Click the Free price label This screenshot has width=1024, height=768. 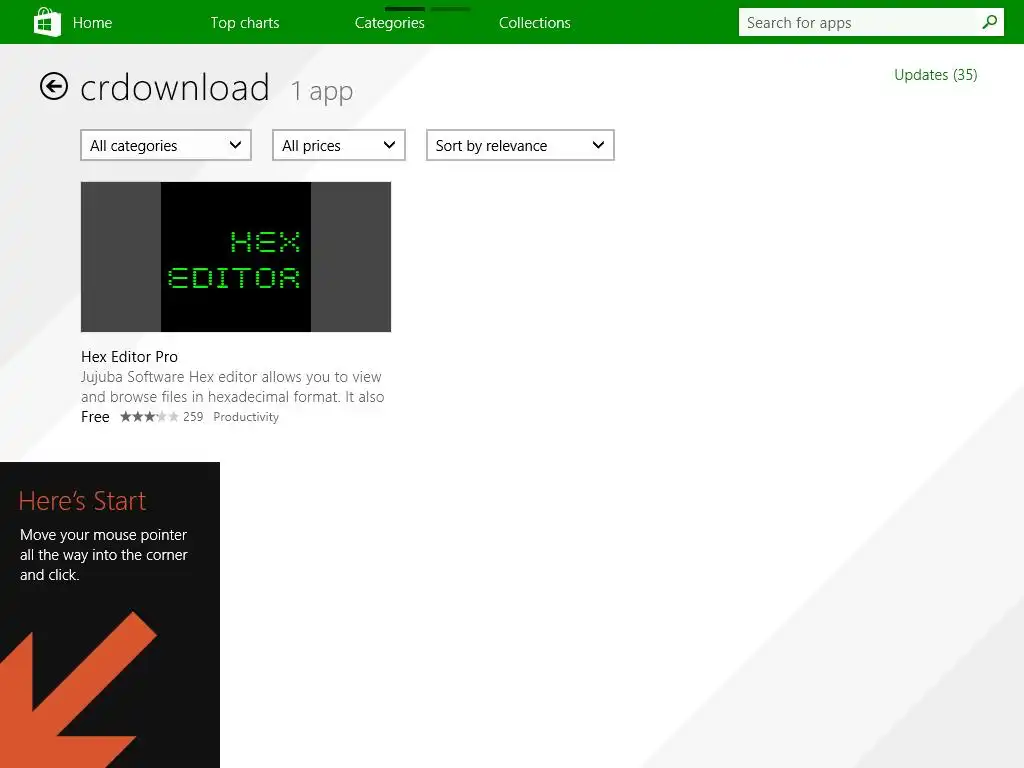(95, 417)
